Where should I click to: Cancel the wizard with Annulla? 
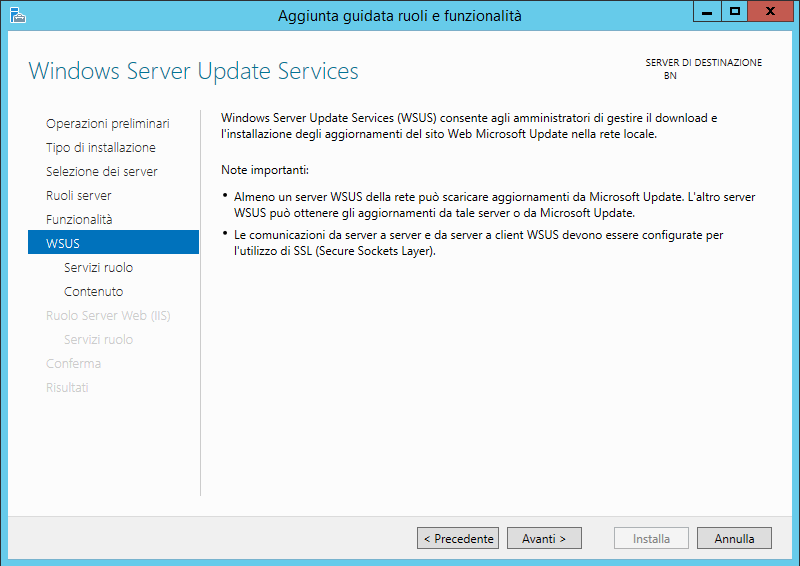[x=734, y=538]
